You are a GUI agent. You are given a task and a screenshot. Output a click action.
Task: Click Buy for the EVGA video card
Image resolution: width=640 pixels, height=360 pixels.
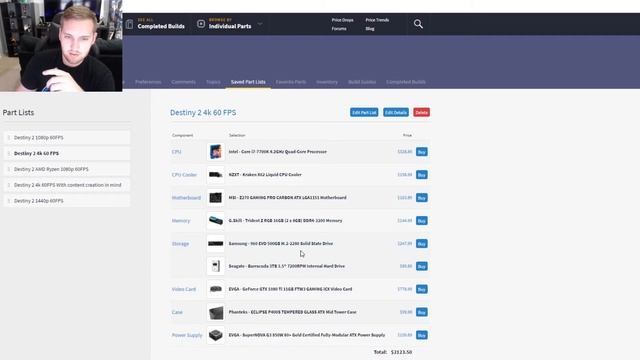click(422, 289)
